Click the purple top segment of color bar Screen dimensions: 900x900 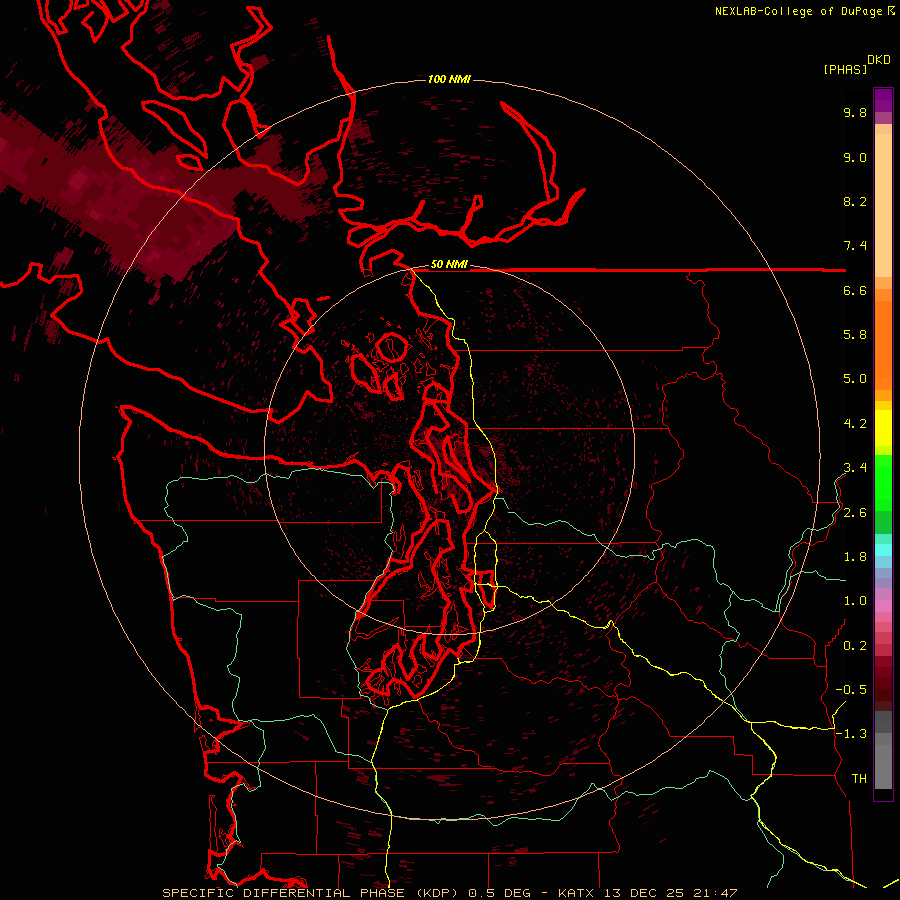(x=883, y=100)
